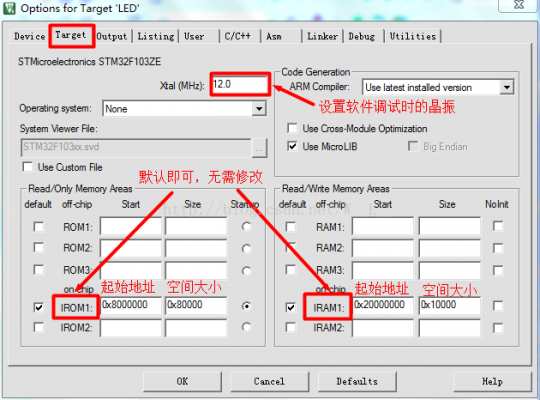This screenshot has width=540, height=400.
Task: Toggle the IROM1 default checkbox
Action: coord(39,307)
